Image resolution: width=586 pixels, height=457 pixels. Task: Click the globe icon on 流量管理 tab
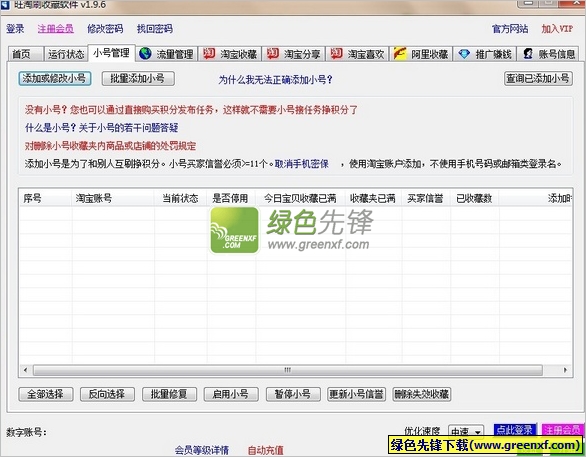click(145, 53)
